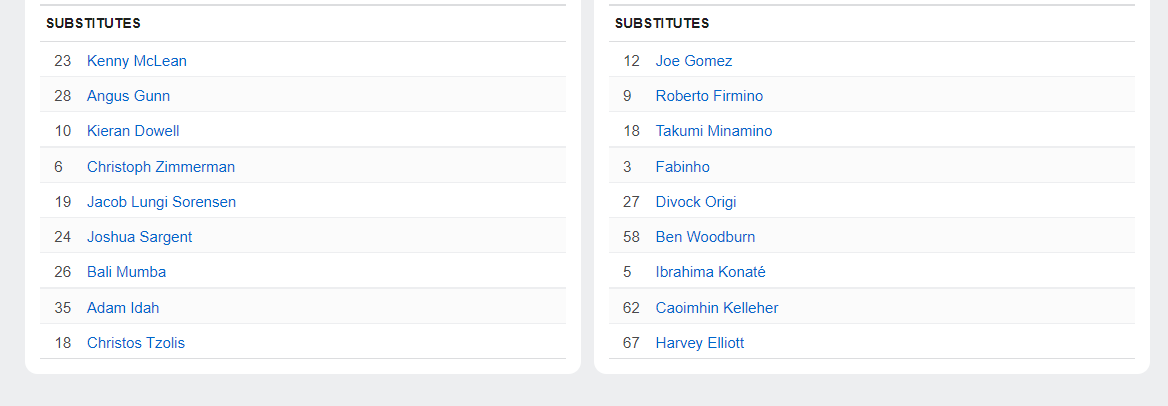
Task: Click the Angus Gunn link
Action: click(128, 96)
